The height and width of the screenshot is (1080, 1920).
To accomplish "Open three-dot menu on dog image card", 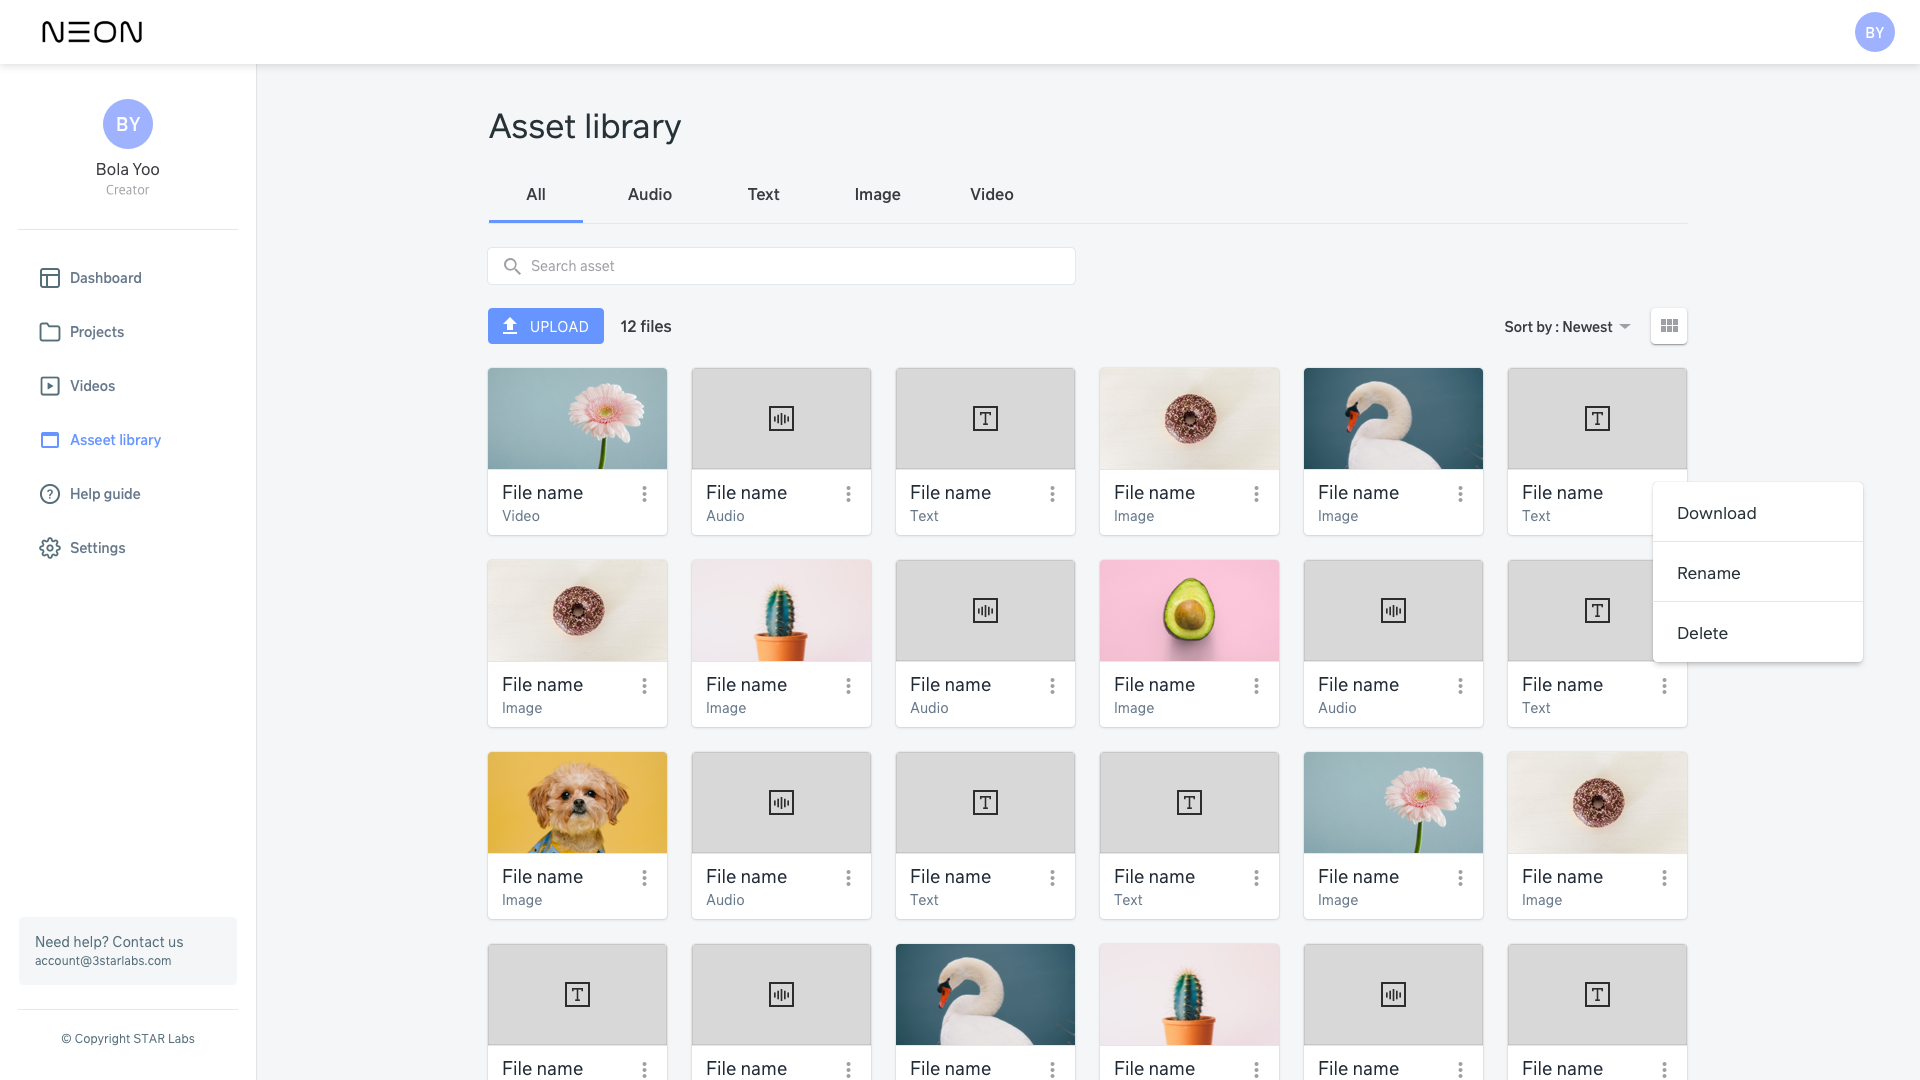I will 644,878.
